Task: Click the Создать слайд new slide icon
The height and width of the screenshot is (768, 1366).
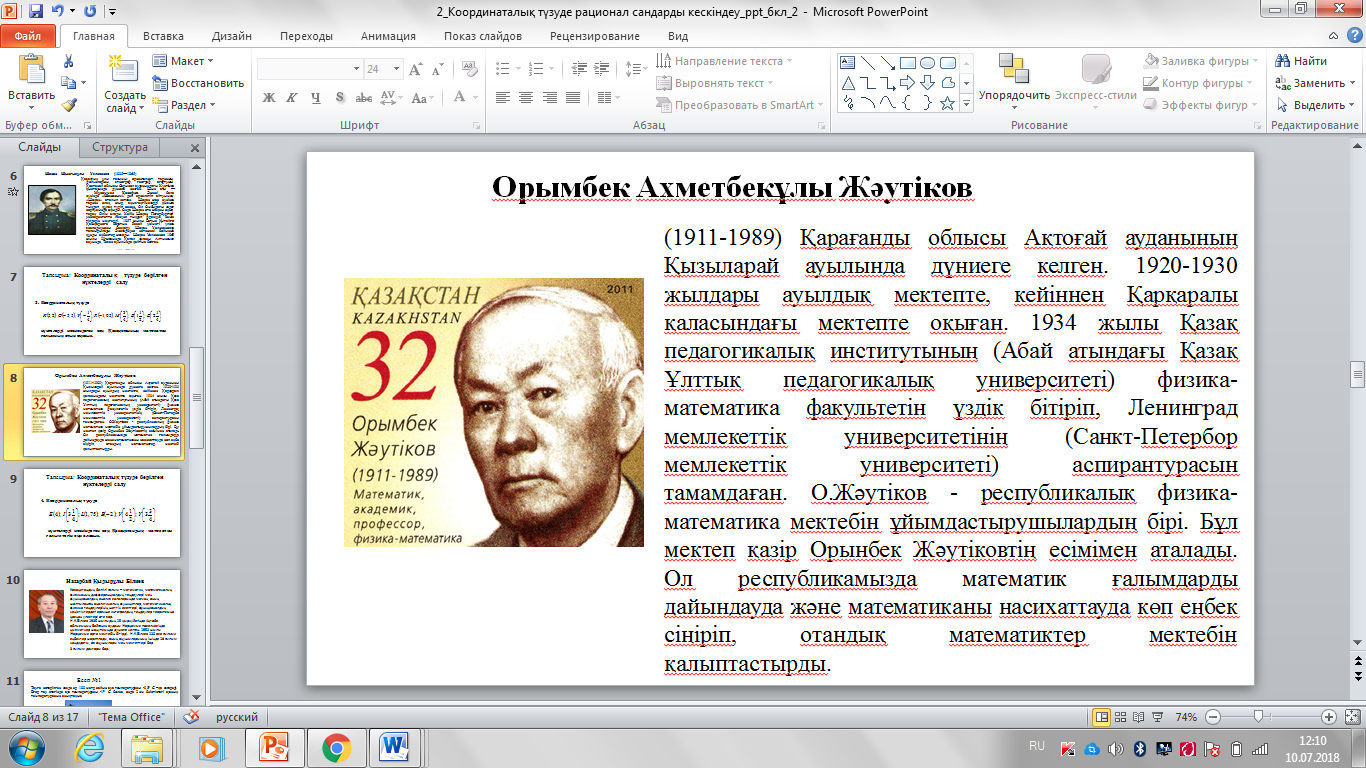Action: 124,69
